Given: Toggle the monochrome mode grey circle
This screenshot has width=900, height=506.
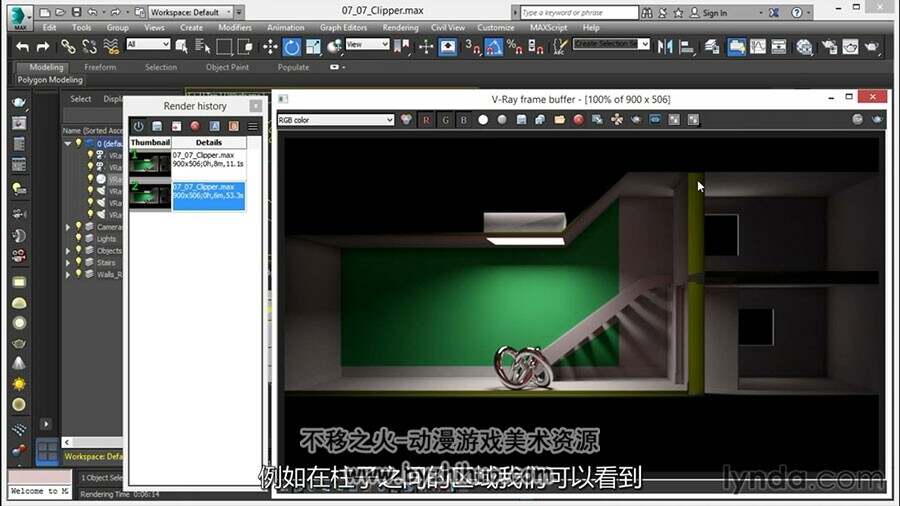Looking at the screenshot, I should point(502,119).
